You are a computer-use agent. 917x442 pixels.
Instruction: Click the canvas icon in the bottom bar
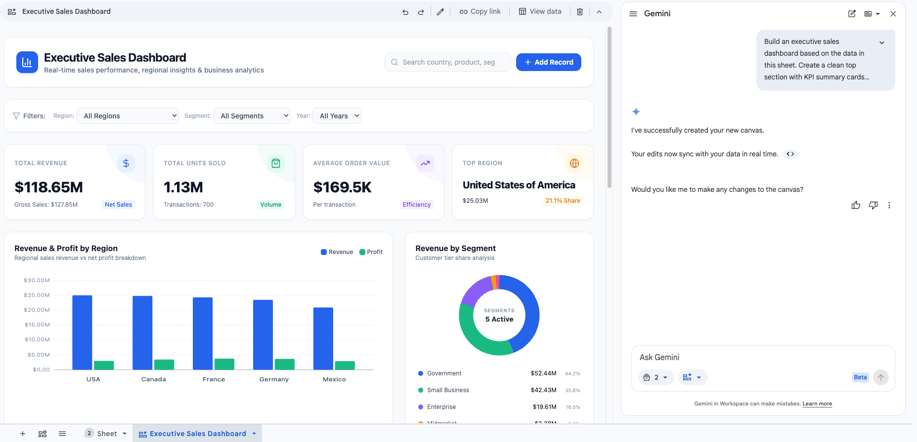(x=42, y=433)
